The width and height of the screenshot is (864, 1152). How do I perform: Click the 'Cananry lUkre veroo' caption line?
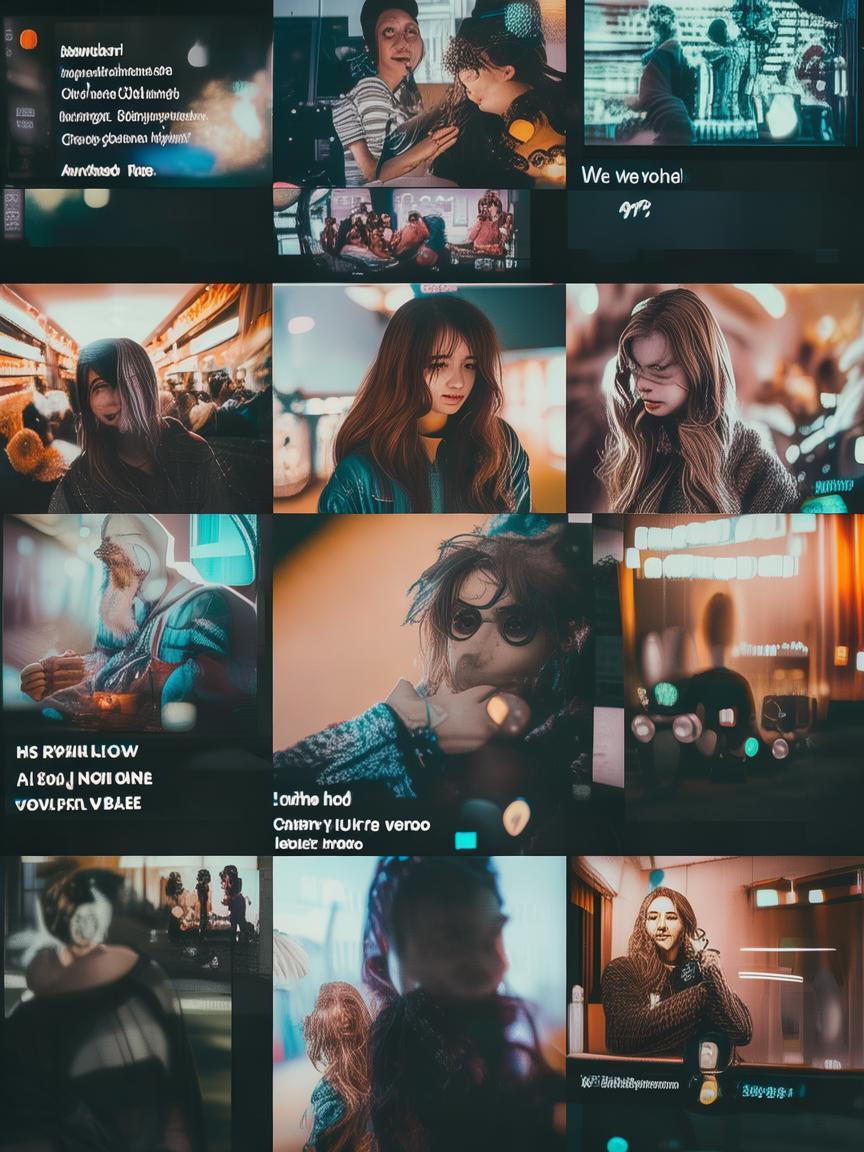click(x=351, y=825)
